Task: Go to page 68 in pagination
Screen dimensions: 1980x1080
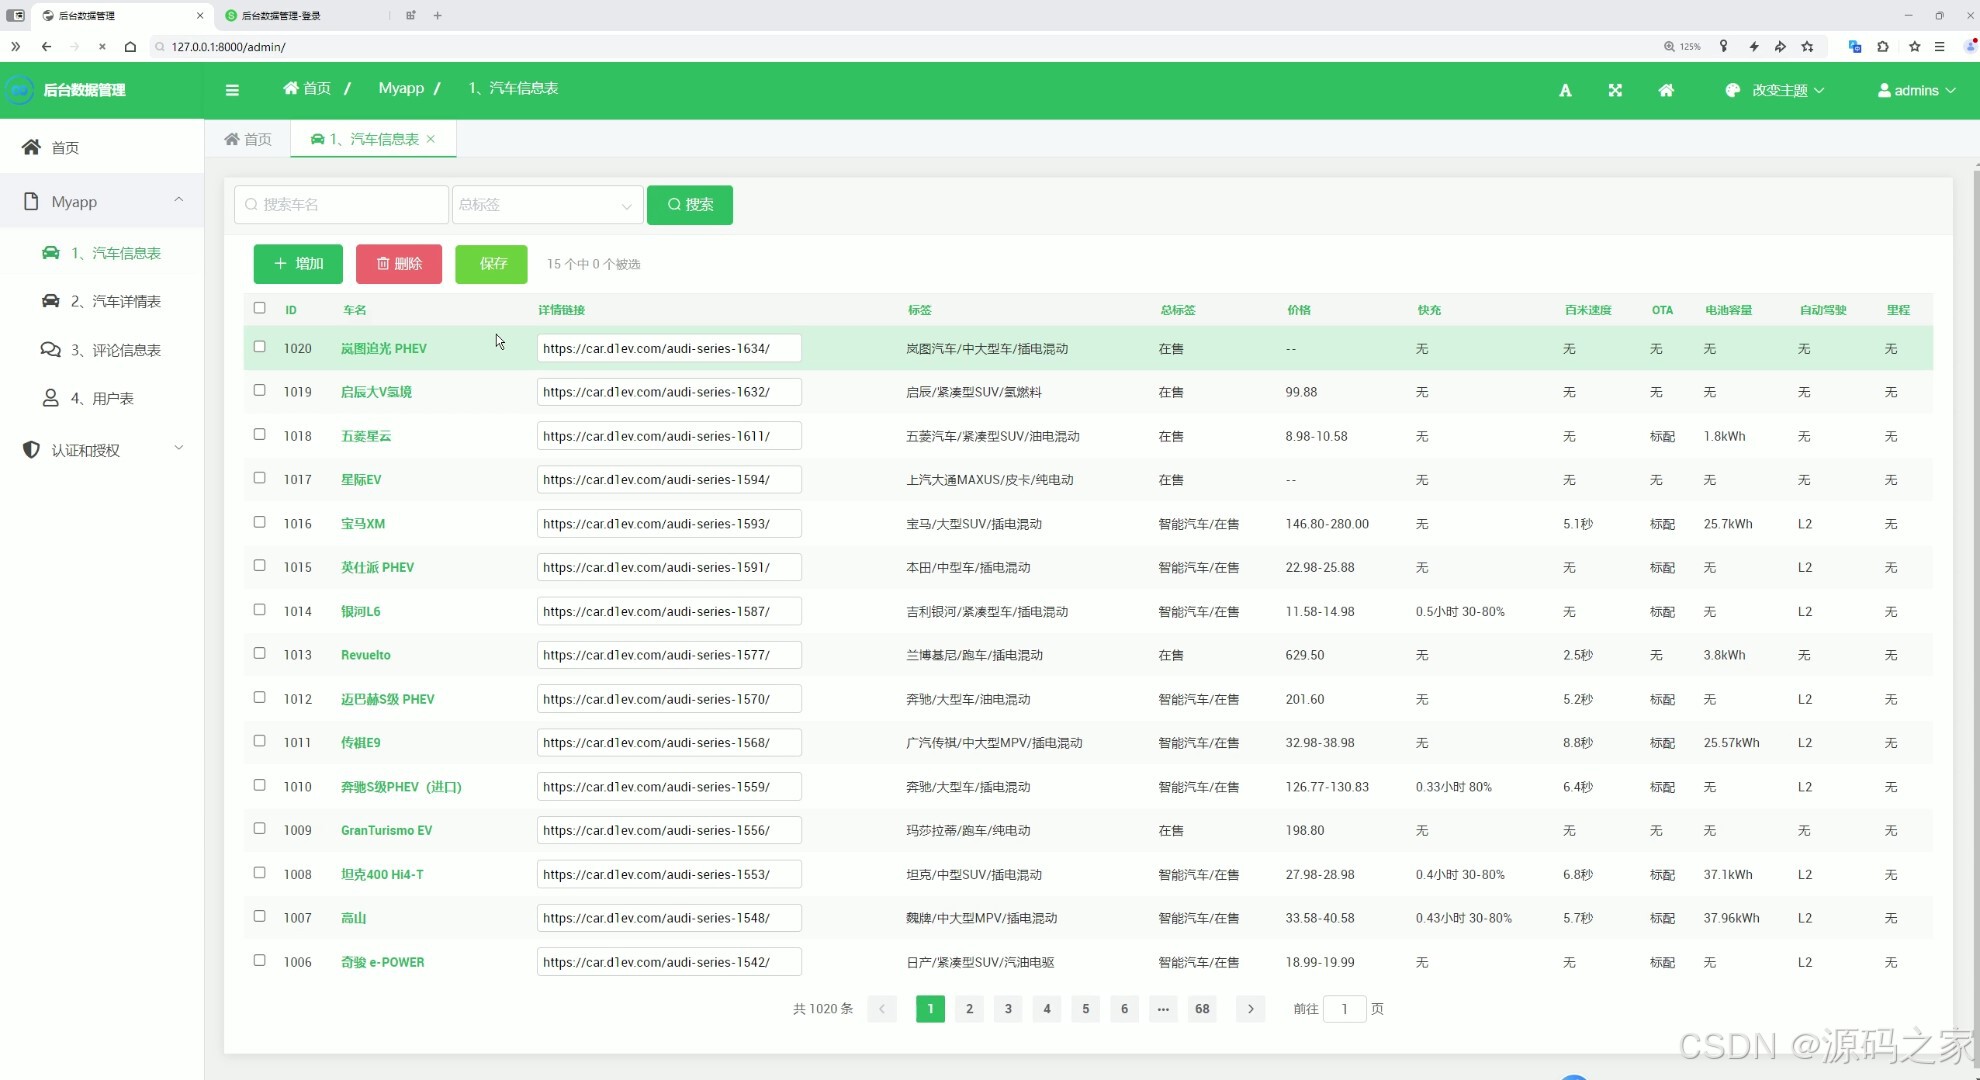Action: tap(1202, 1008)
